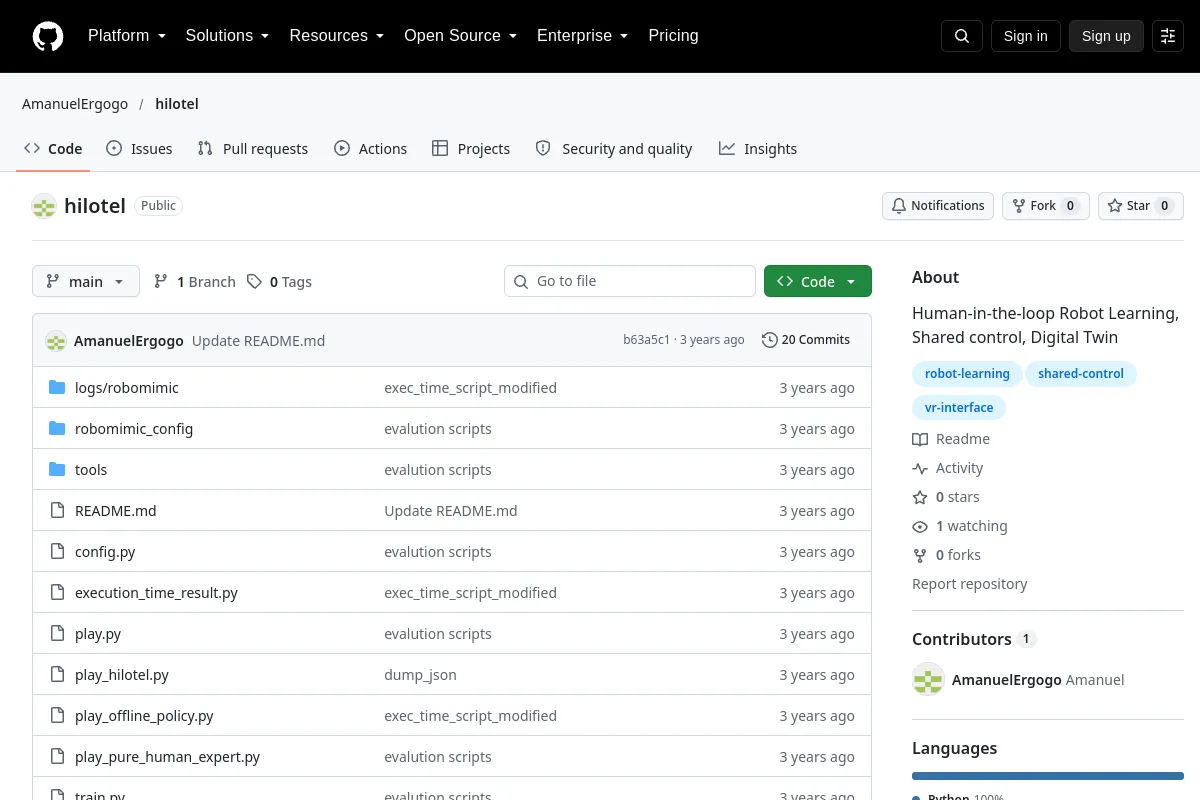Open the shared-control topic tag
The image size is (1200, 800).
tap(1081, 374)
